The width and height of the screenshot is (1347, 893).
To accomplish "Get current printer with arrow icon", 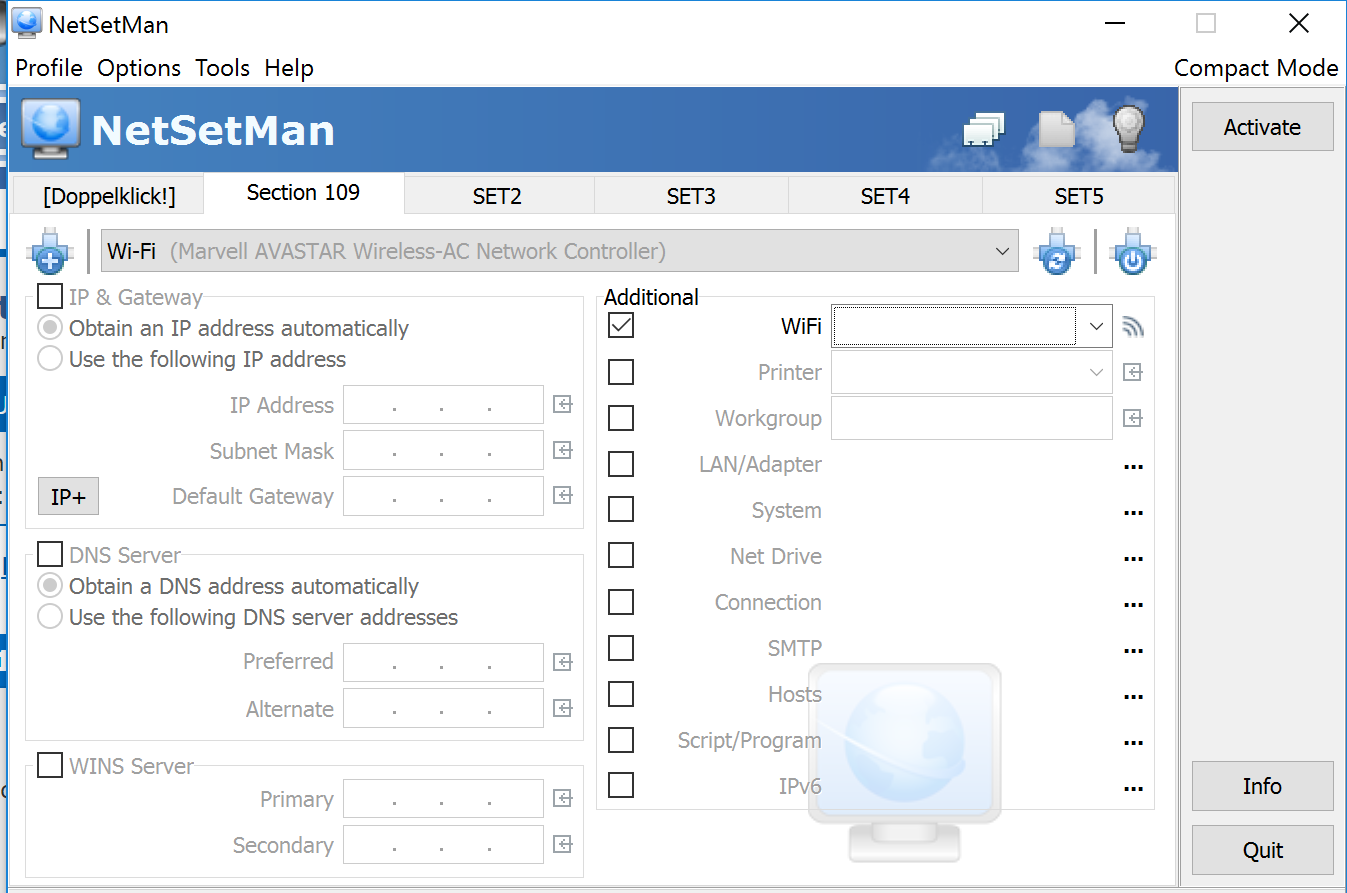I will point(1132,372).
